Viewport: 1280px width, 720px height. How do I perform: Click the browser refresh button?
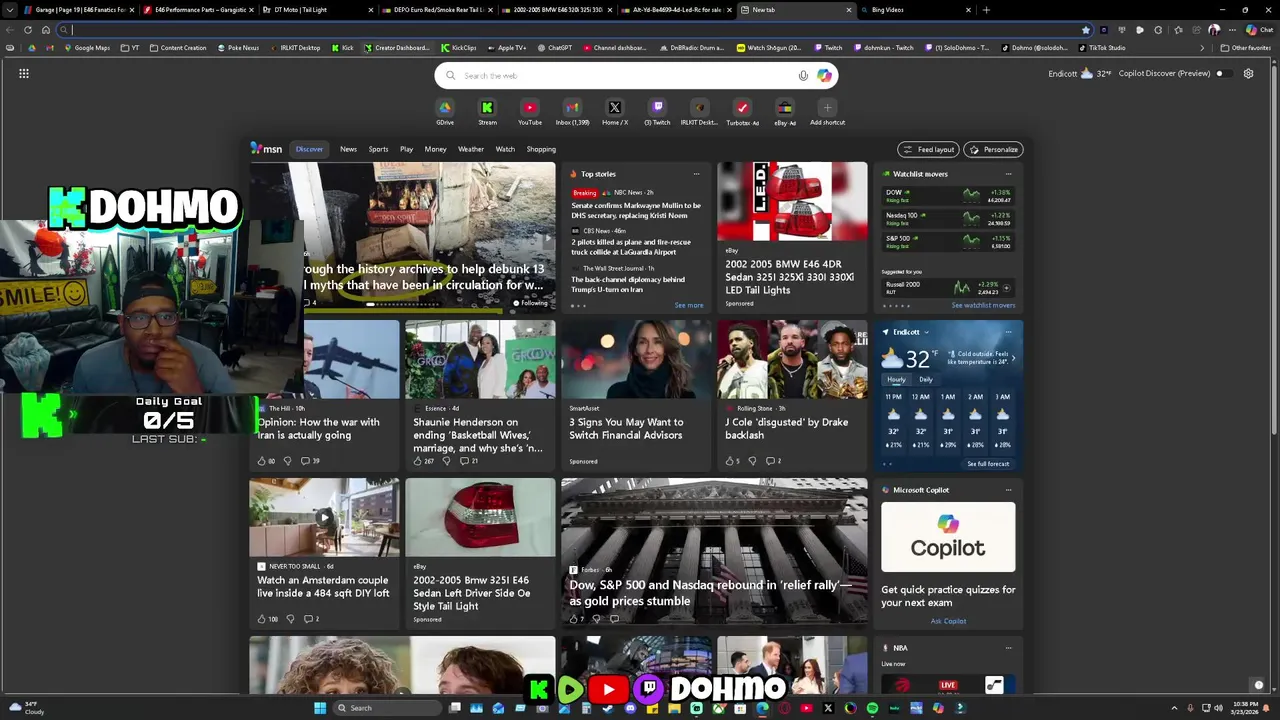(x=28, y=30)
